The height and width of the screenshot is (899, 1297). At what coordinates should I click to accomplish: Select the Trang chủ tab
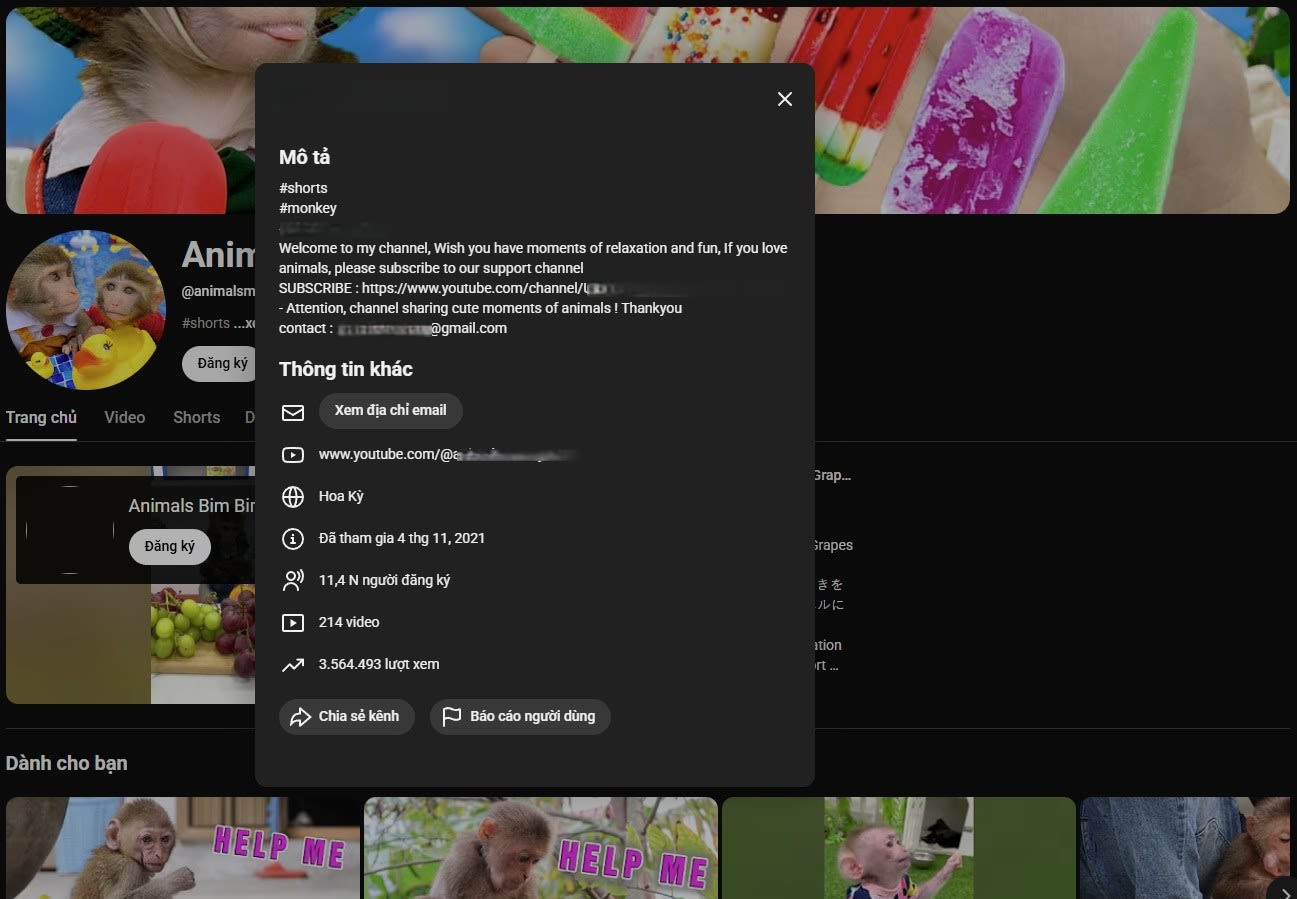click(x=41, y=417)
